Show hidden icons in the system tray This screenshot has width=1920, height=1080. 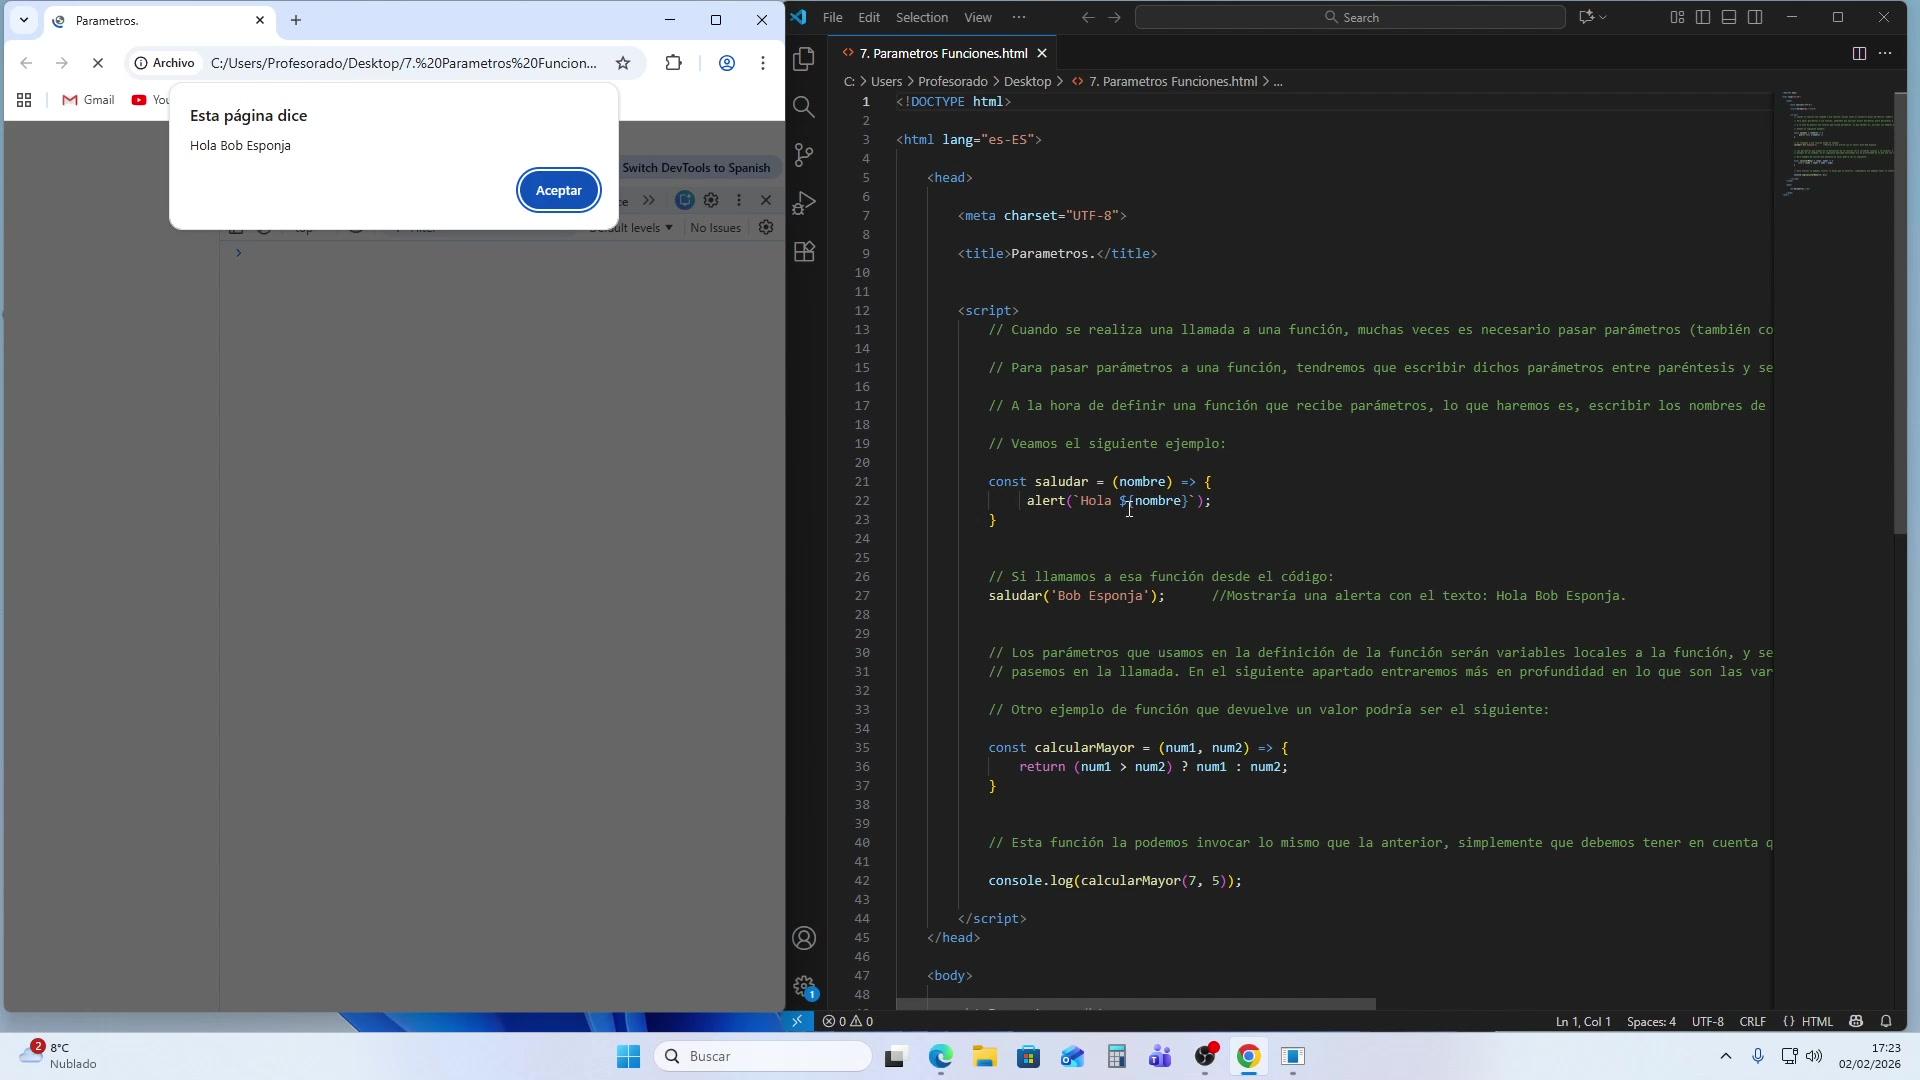(x=1725, y=1056)
